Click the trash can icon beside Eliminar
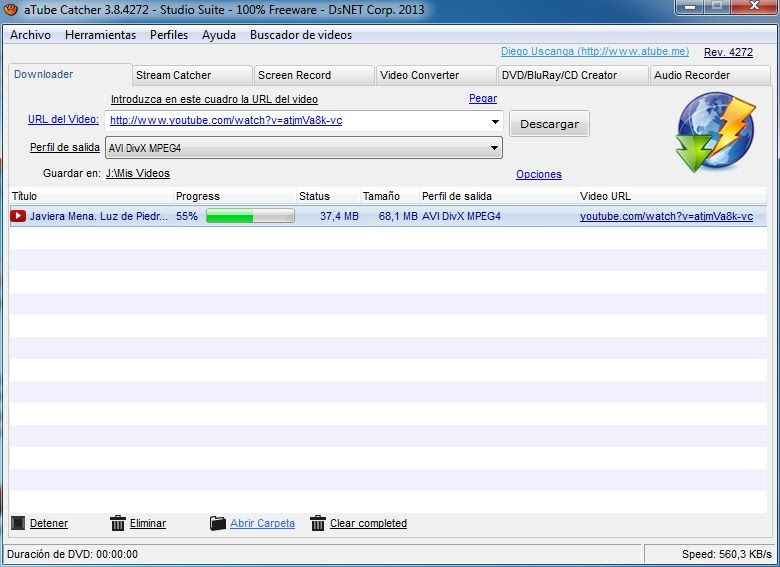This screenshot has height=567, width=780. [x=117, y=523]
